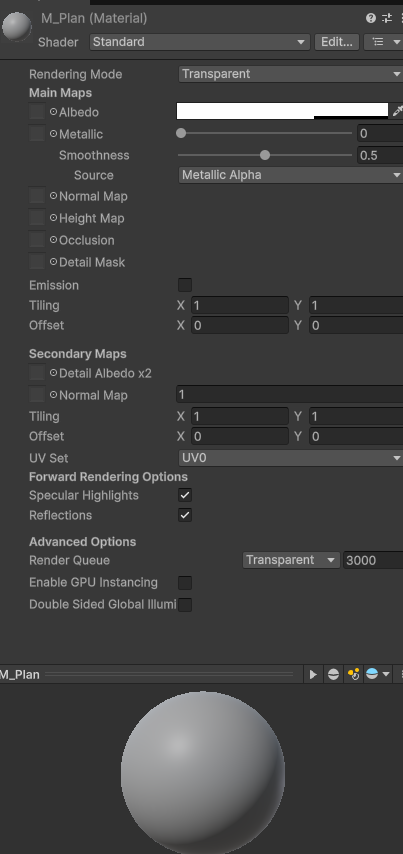The image size is (403, 854).
Task: Click the Smoothness slider handle
Action: (265, 155)
